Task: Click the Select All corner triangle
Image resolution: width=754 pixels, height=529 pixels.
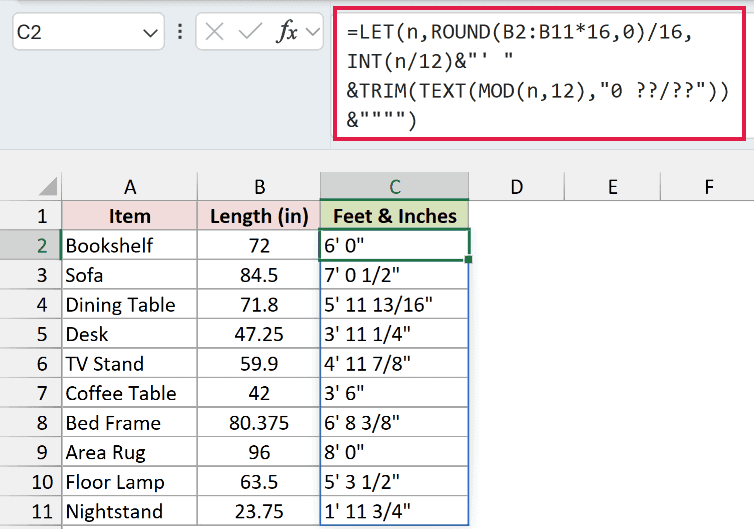Action: pos(48,187)
